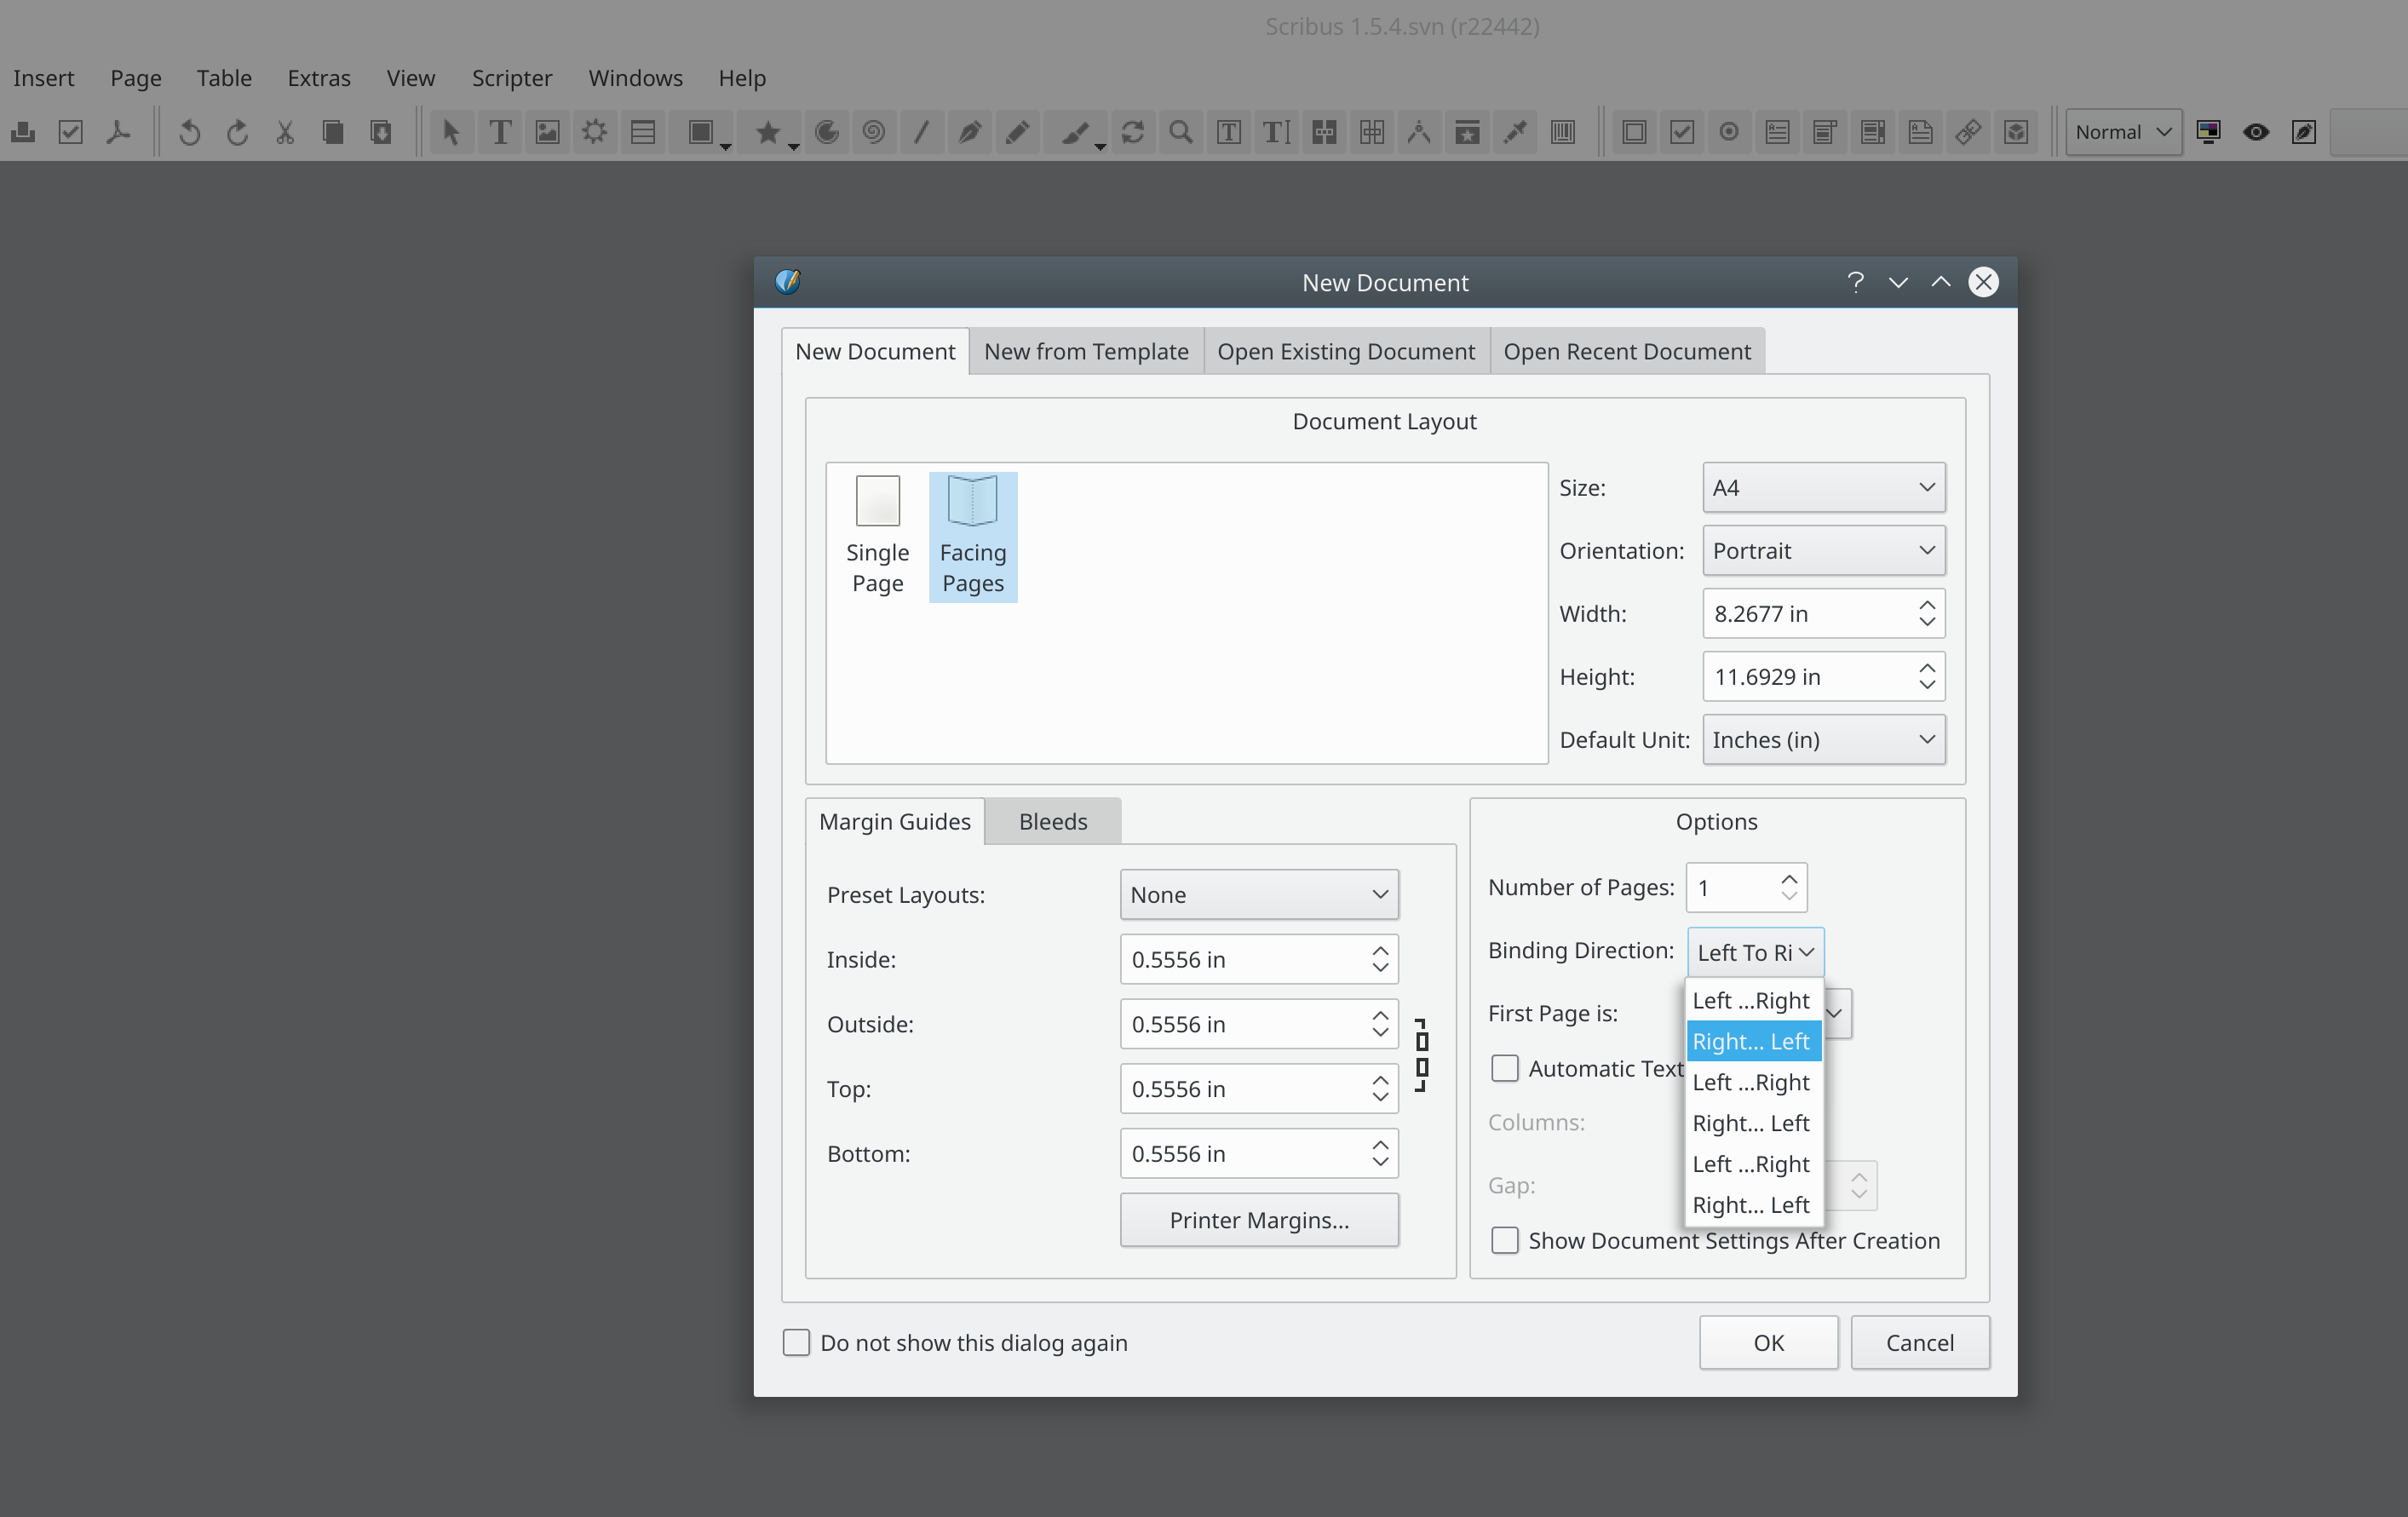
Task: Tick Do not show this dialog again
Action: click(x=796, y=1342)
